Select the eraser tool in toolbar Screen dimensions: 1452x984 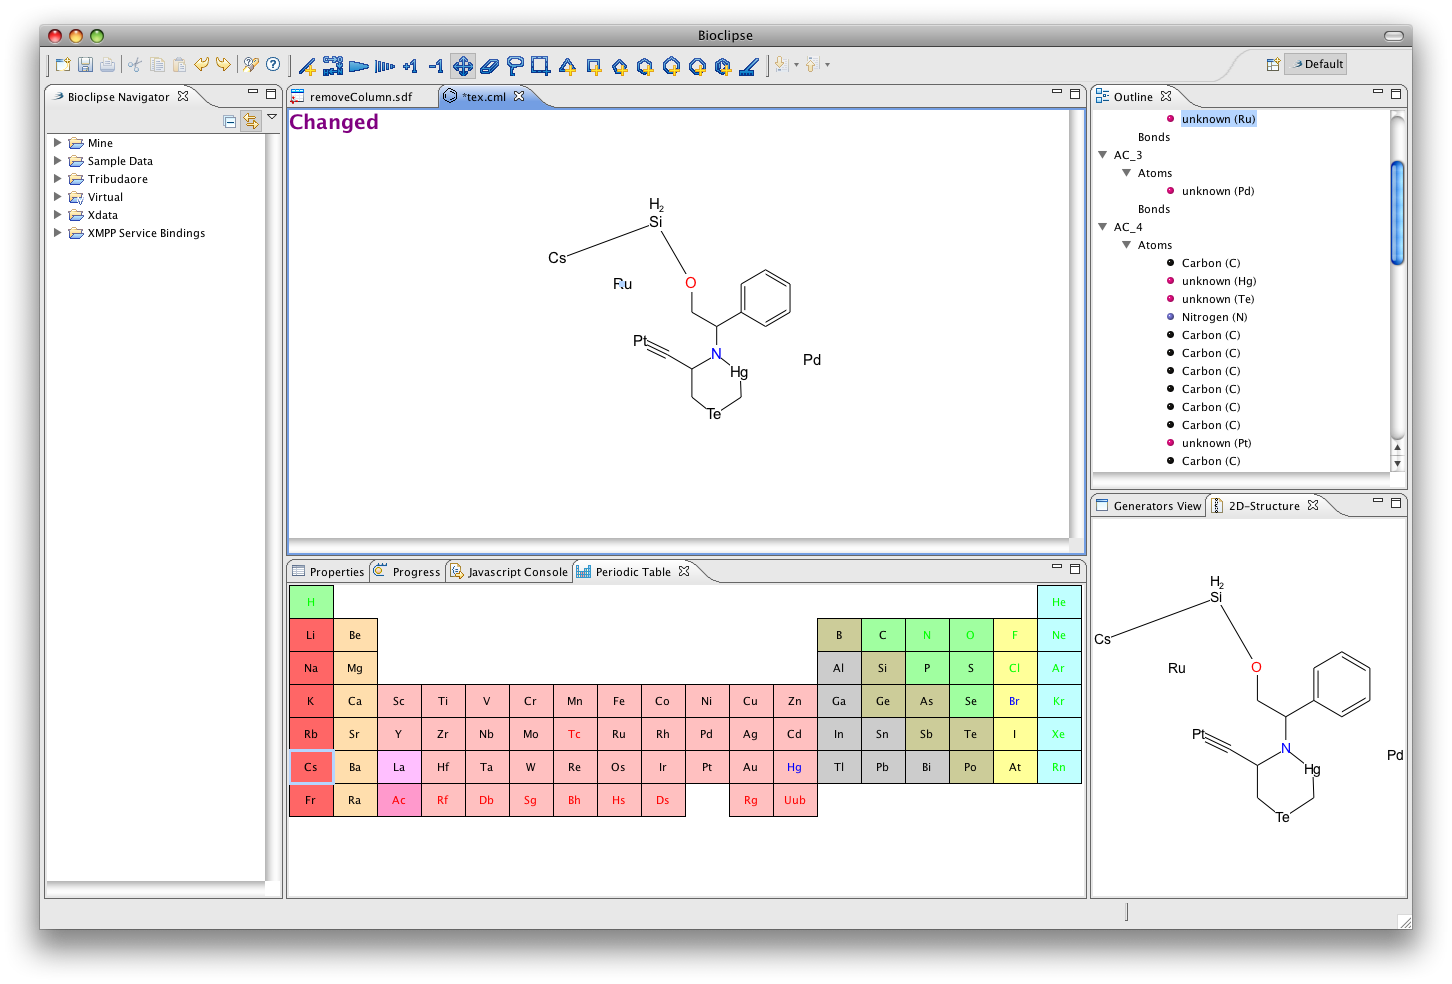tap(489, 66)
